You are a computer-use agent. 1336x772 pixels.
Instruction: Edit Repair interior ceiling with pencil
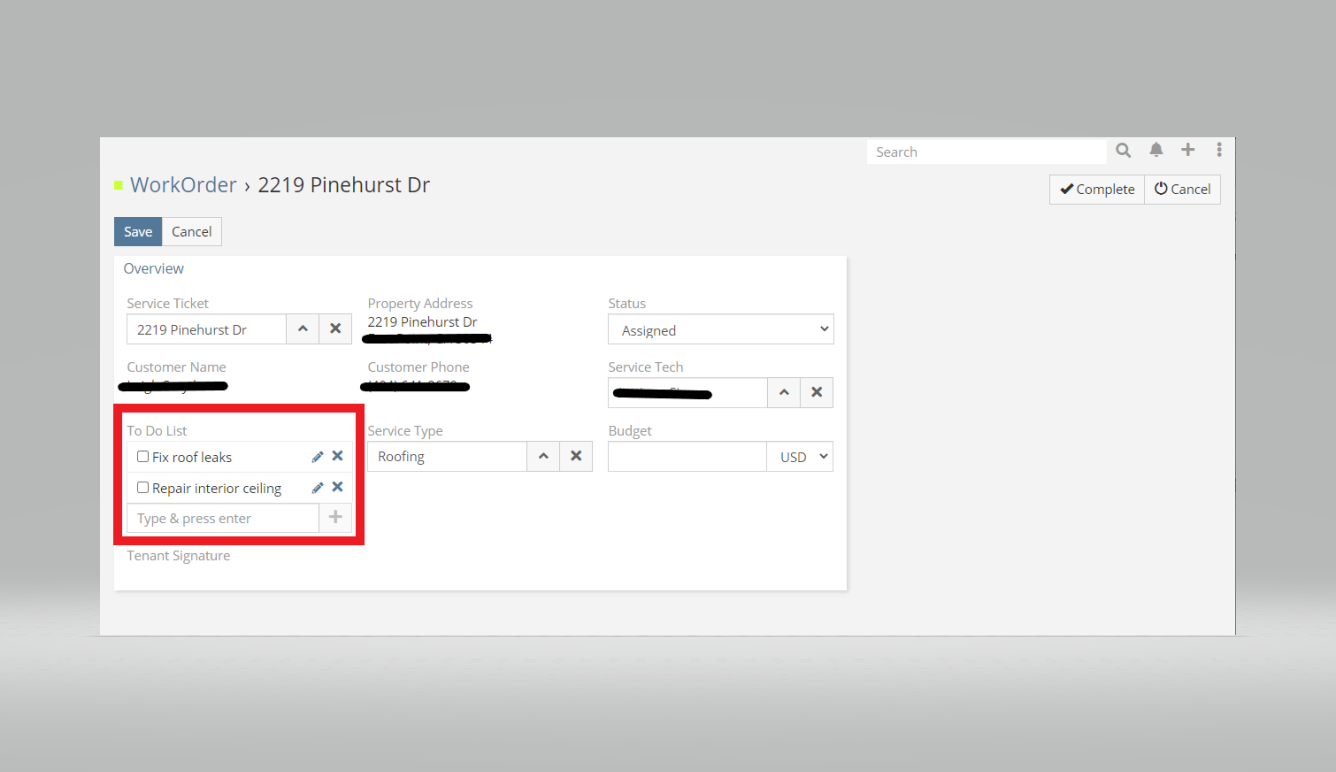coord(317,488)
